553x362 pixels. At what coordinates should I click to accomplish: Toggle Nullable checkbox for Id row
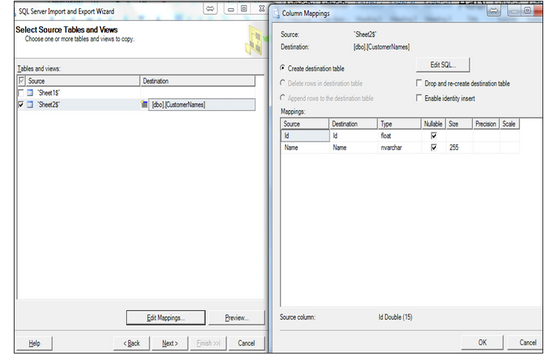pos(434,135)
